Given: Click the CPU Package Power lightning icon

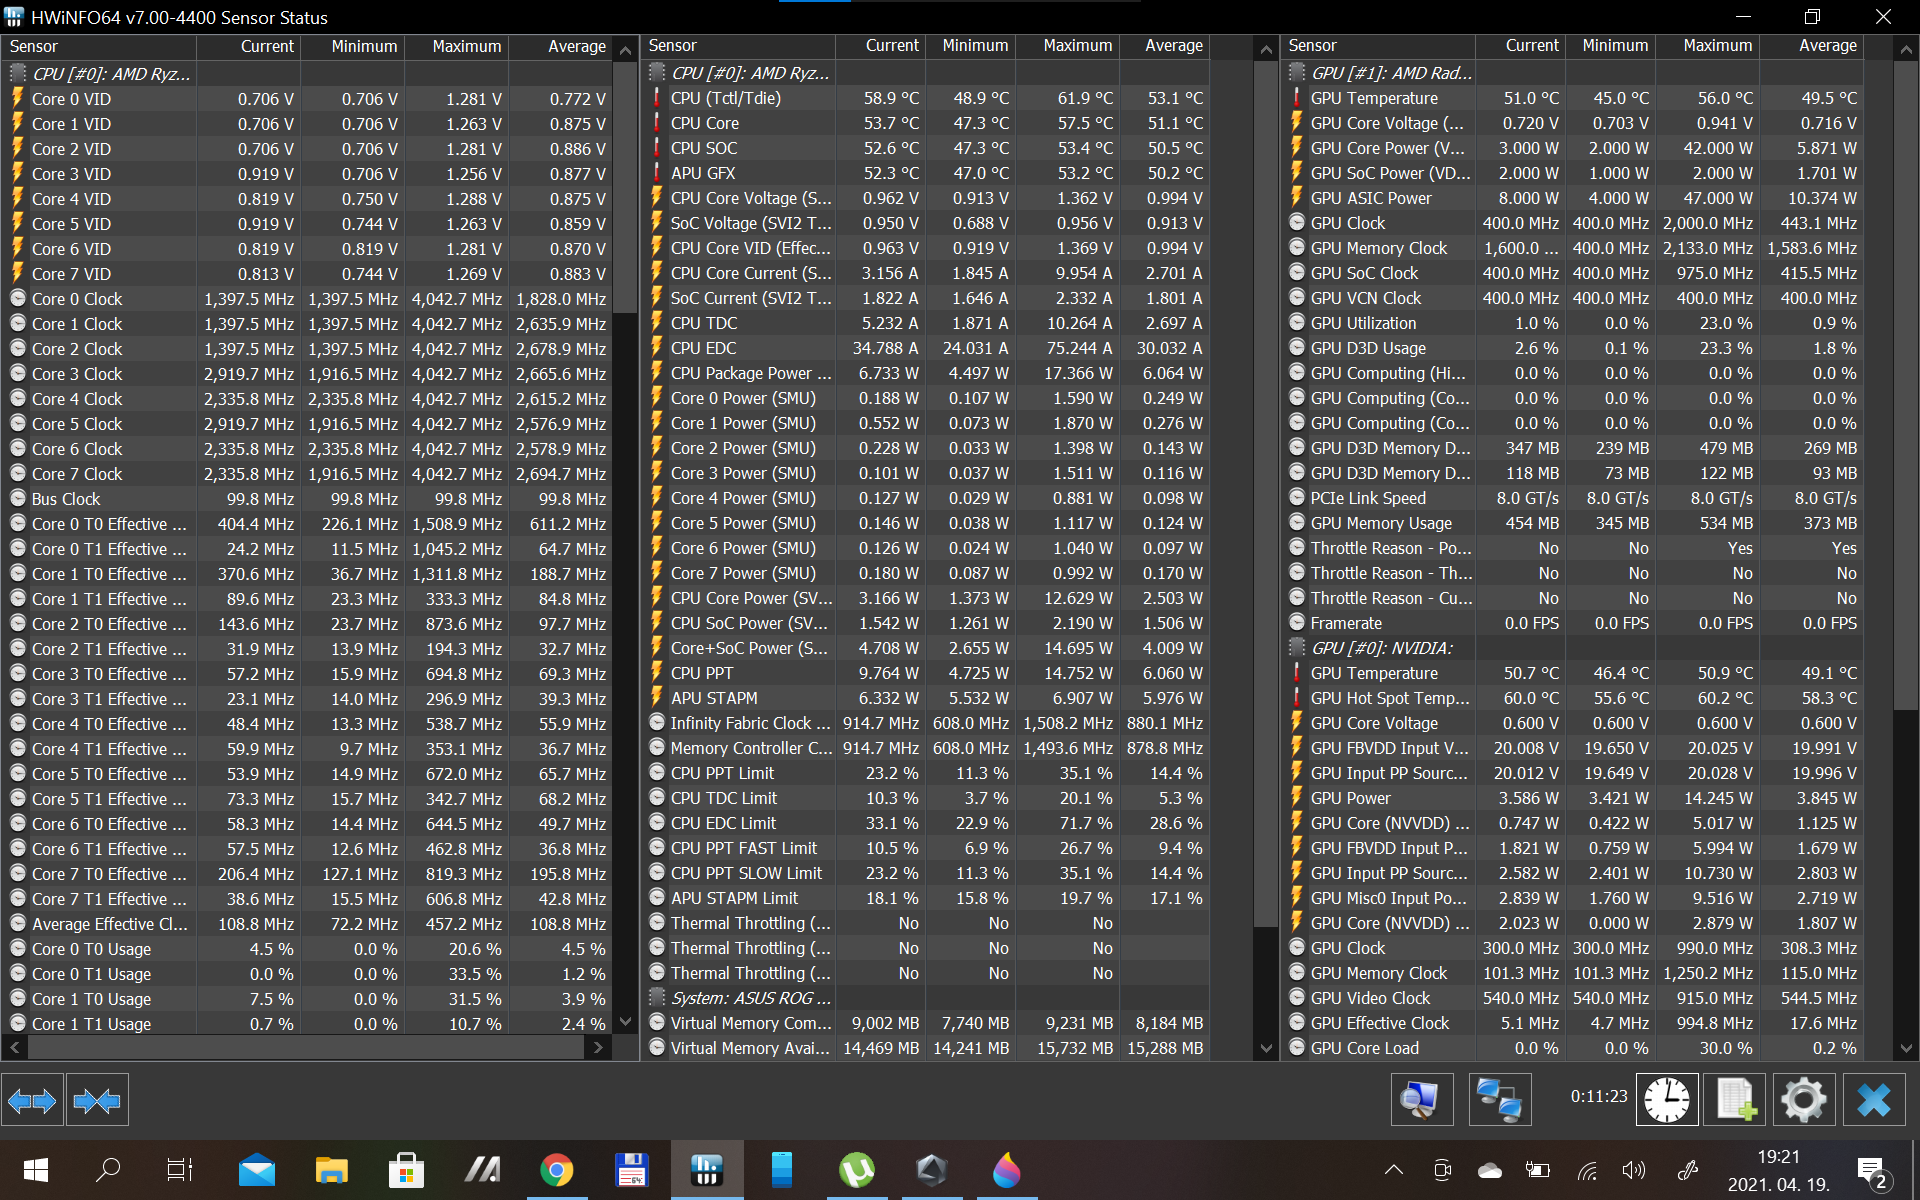Looking at the screenshot, I should click(657, 373).
